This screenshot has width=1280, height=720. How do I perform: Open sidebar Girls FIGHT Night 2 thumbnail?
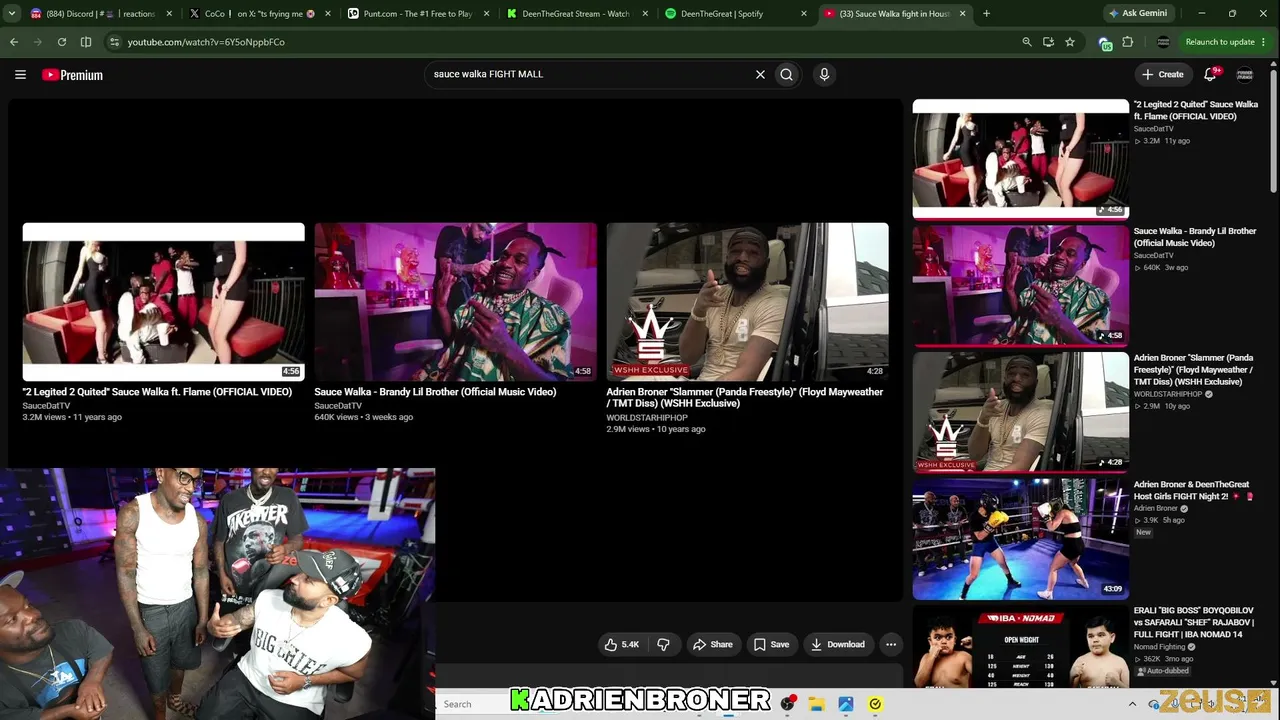[1020, 539]
